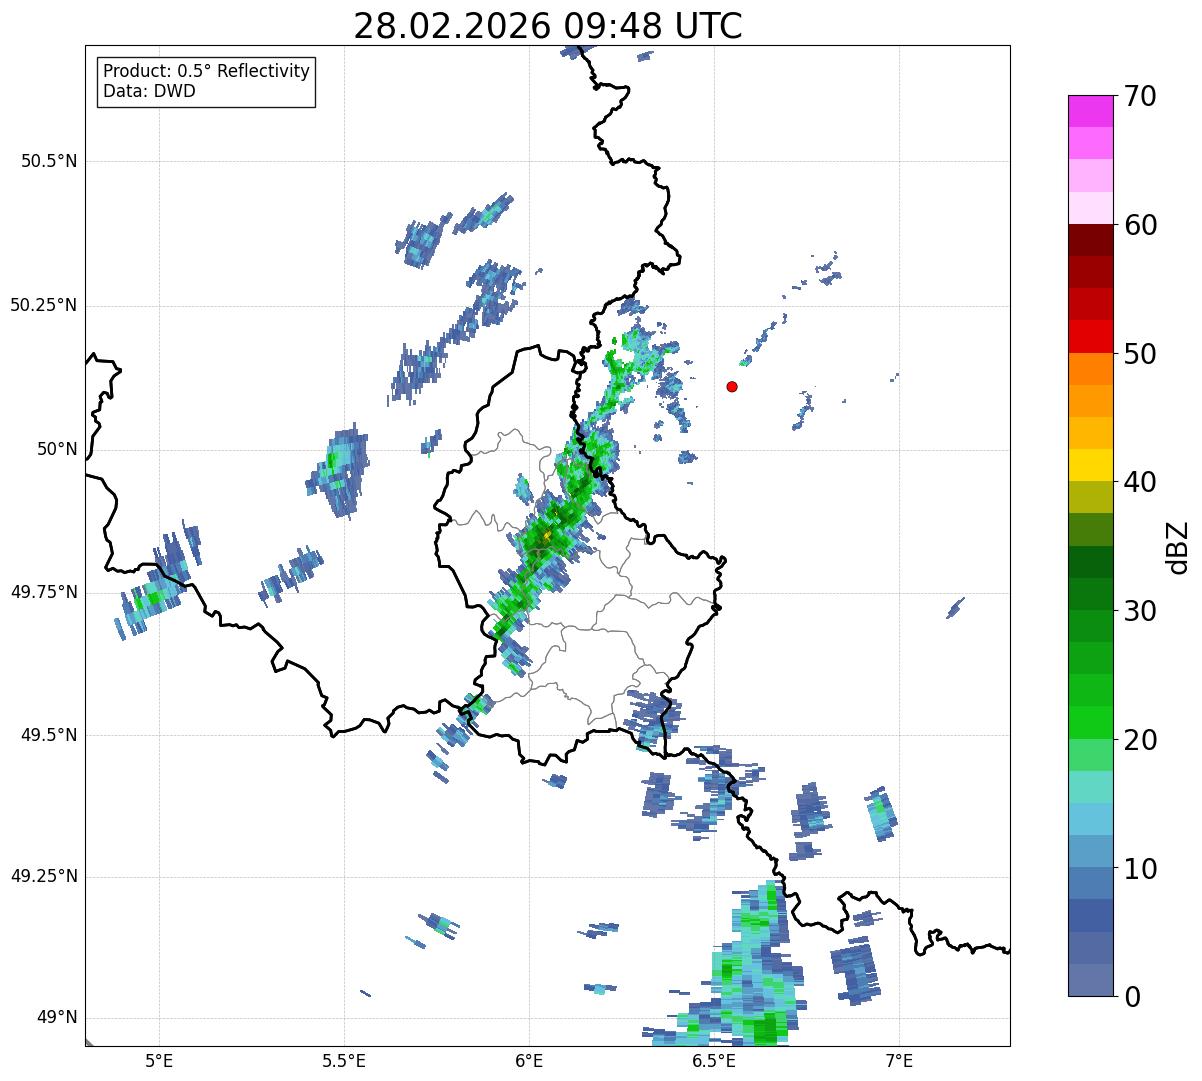Click the 6°E longitude label
Screen dimensions: 1202x1081
529,1060
